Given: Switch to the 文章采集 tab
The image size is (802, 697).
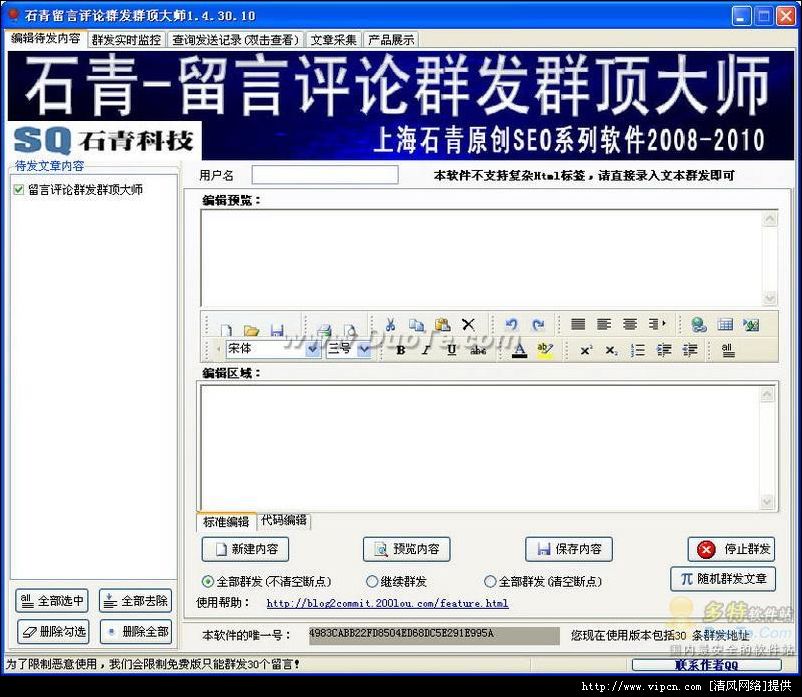Looking at the screenshot, I should (334, 40).
